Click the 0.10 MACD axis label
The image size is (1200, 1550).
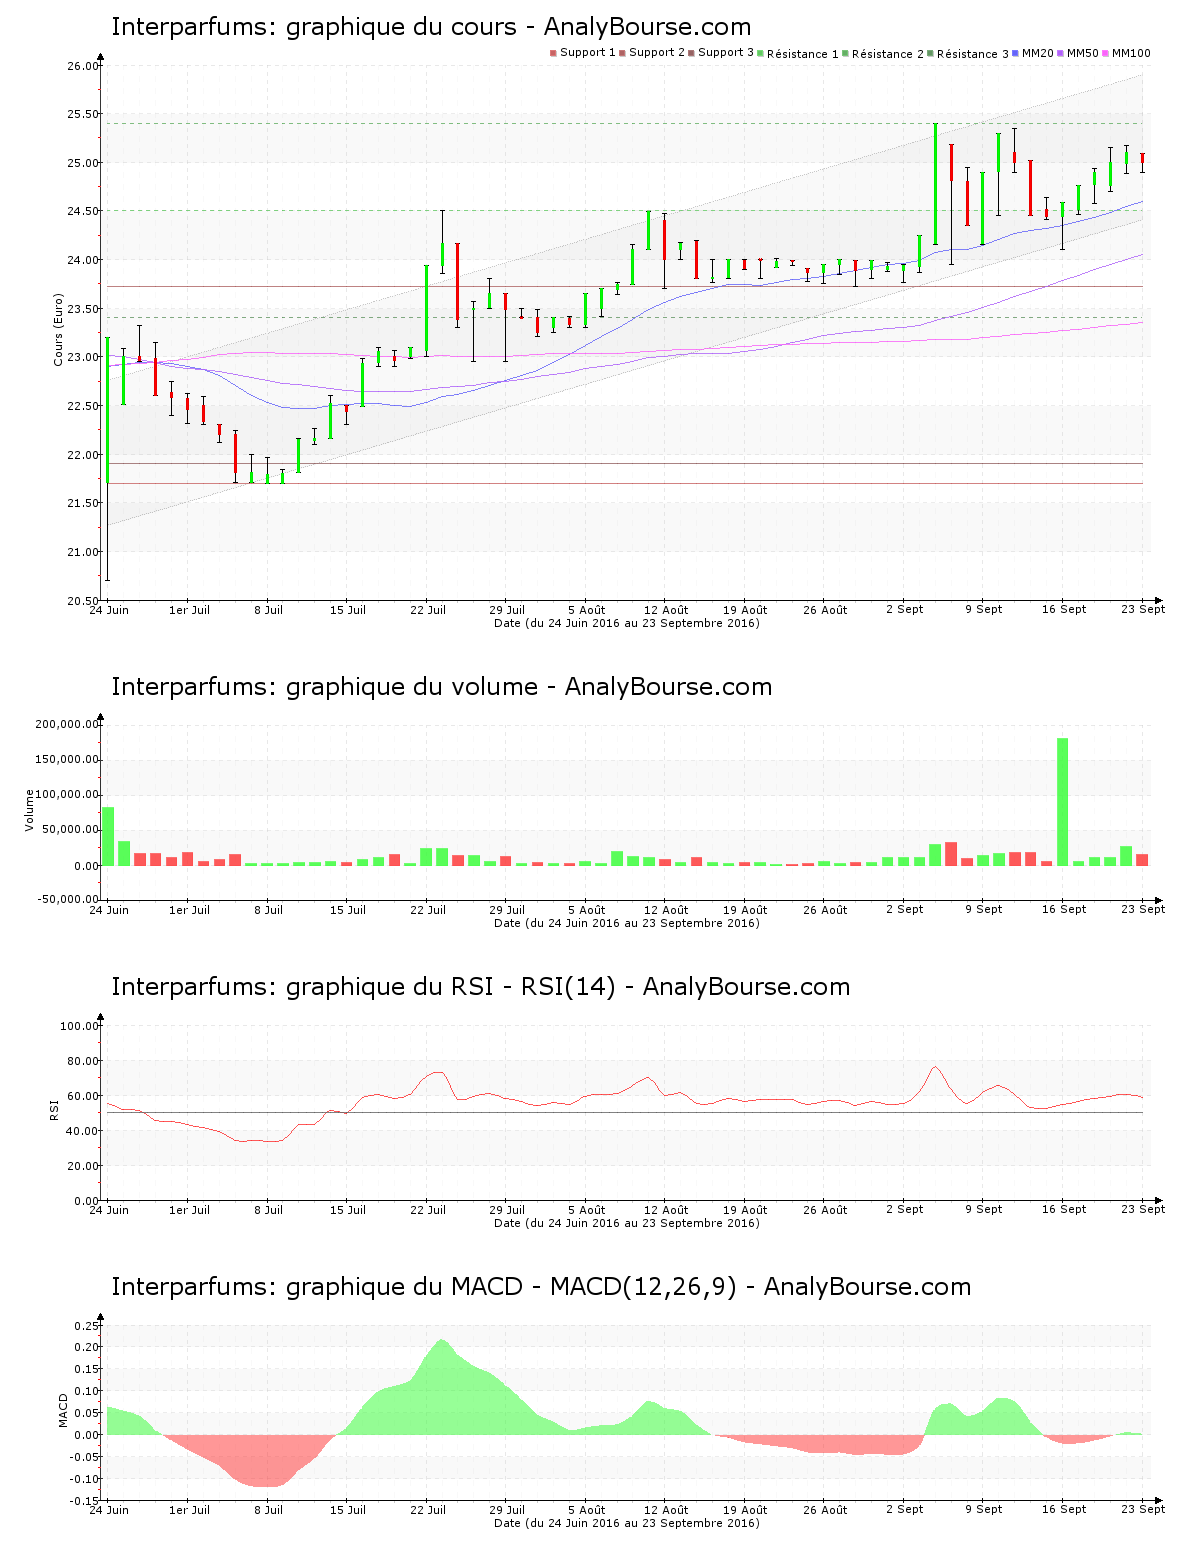point(88,1391)
